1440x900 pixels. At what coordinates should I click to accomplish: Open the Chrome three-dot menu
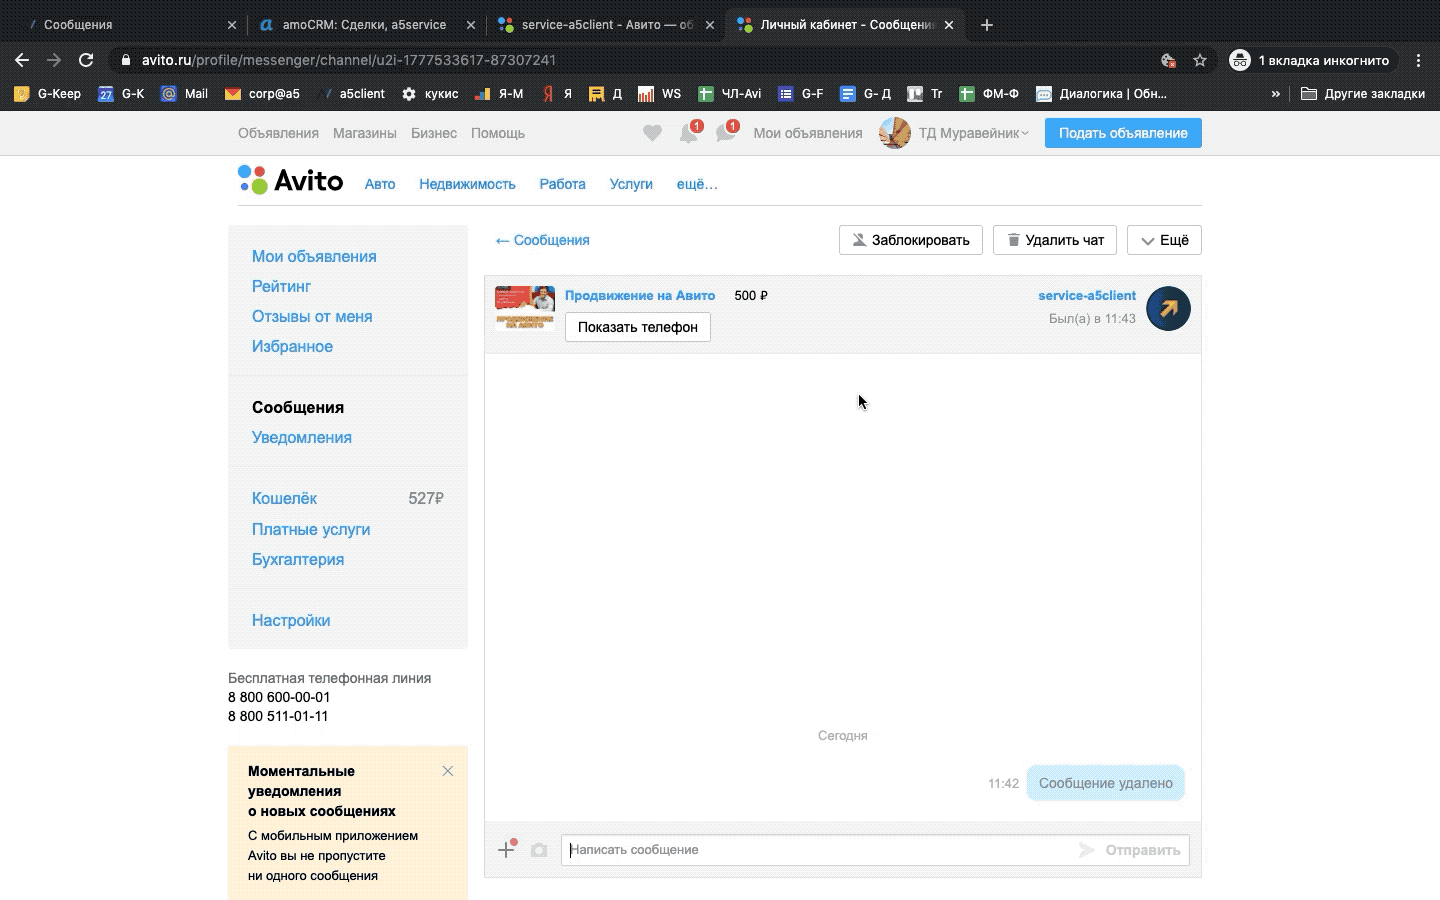(x=1418, y=60)
